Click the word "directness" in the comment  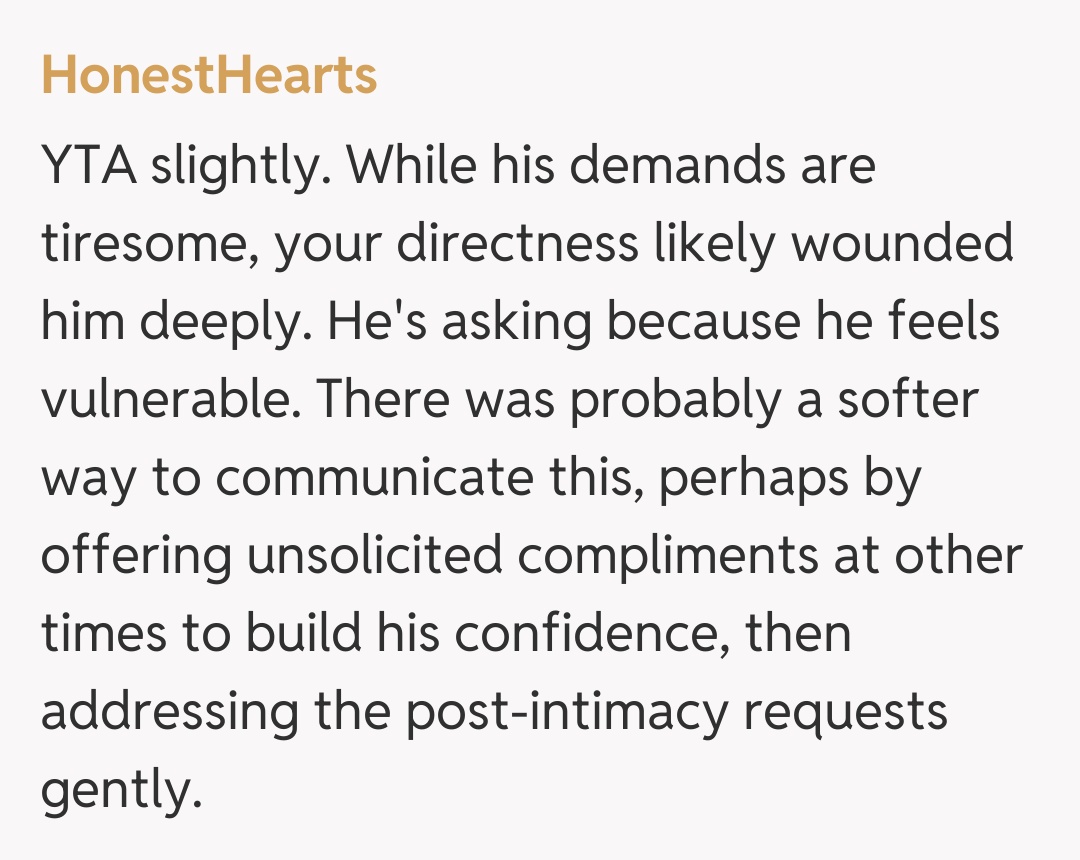coord(523,245)
